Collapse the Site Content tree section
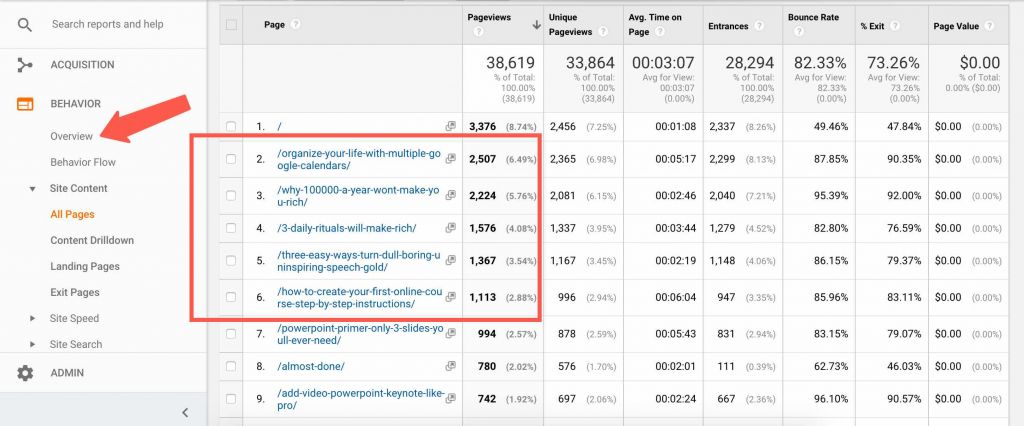 (33, 189)
